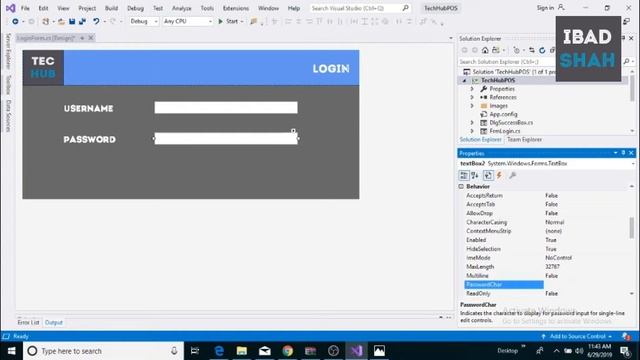The width and height of the screenshot is (640, 360).
Task: Open the Start button dropdown arrow
Action: click(x=242, y=21)
